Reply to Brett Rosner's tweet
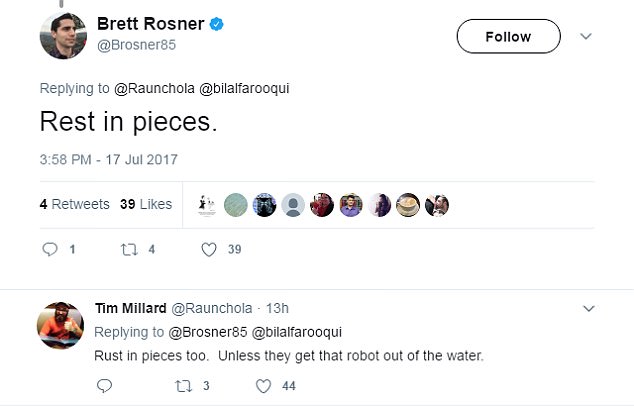Viewport: 634px width, 406px height. tap(51, 250)
